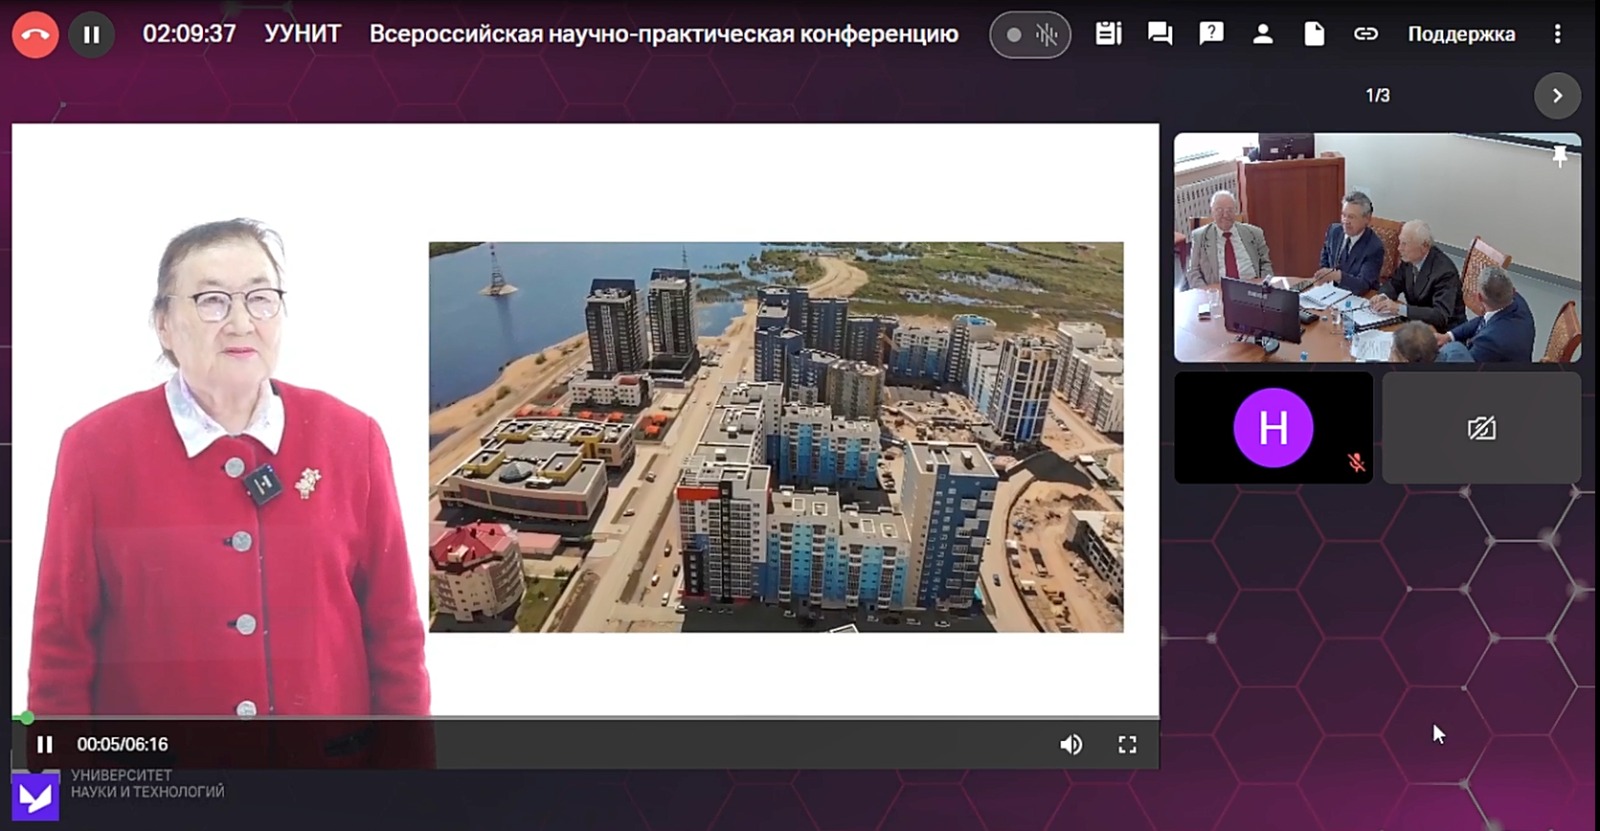Copy the invitation link icon

tap(1365, 34)
